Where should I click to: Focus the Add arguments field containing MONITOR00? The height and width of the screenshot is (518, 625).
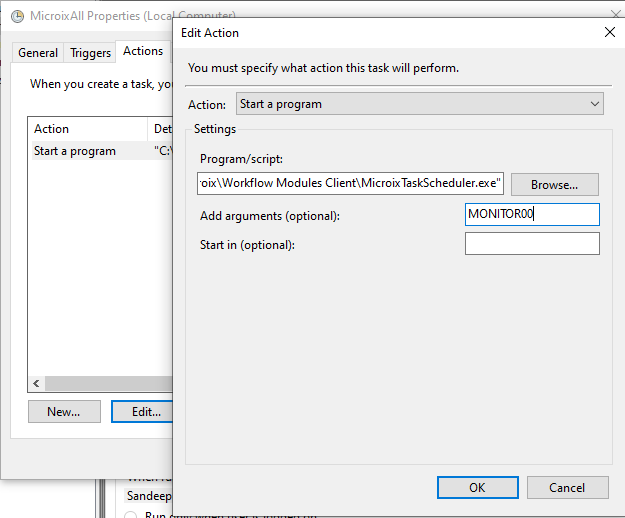click(531, 214)
